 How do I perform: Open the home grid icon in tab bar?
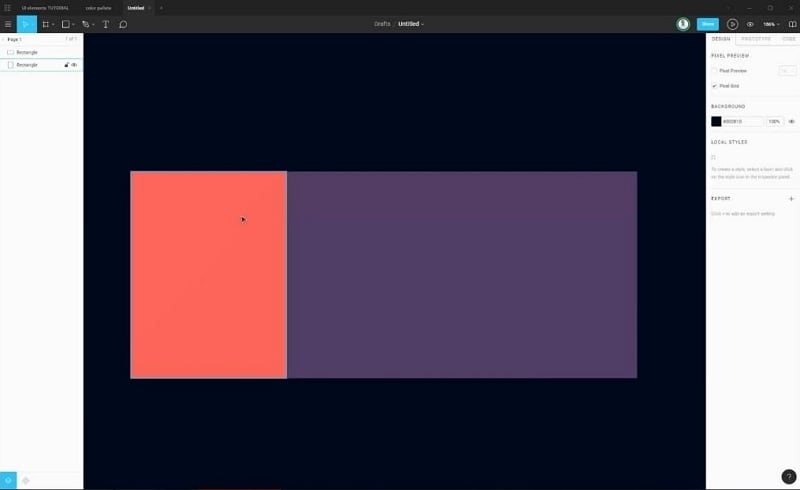(x=7, y=8)
